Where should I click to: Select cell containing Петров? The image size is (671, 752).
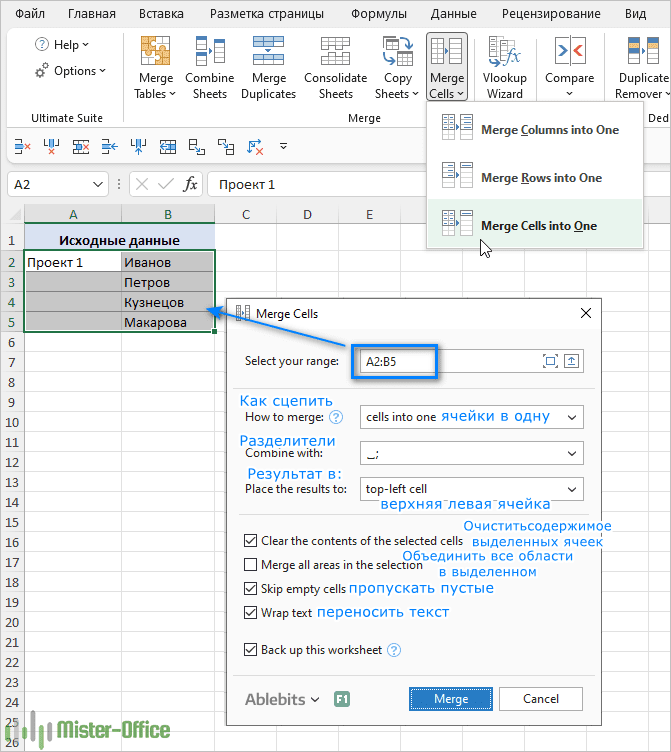tap(168, 282)
